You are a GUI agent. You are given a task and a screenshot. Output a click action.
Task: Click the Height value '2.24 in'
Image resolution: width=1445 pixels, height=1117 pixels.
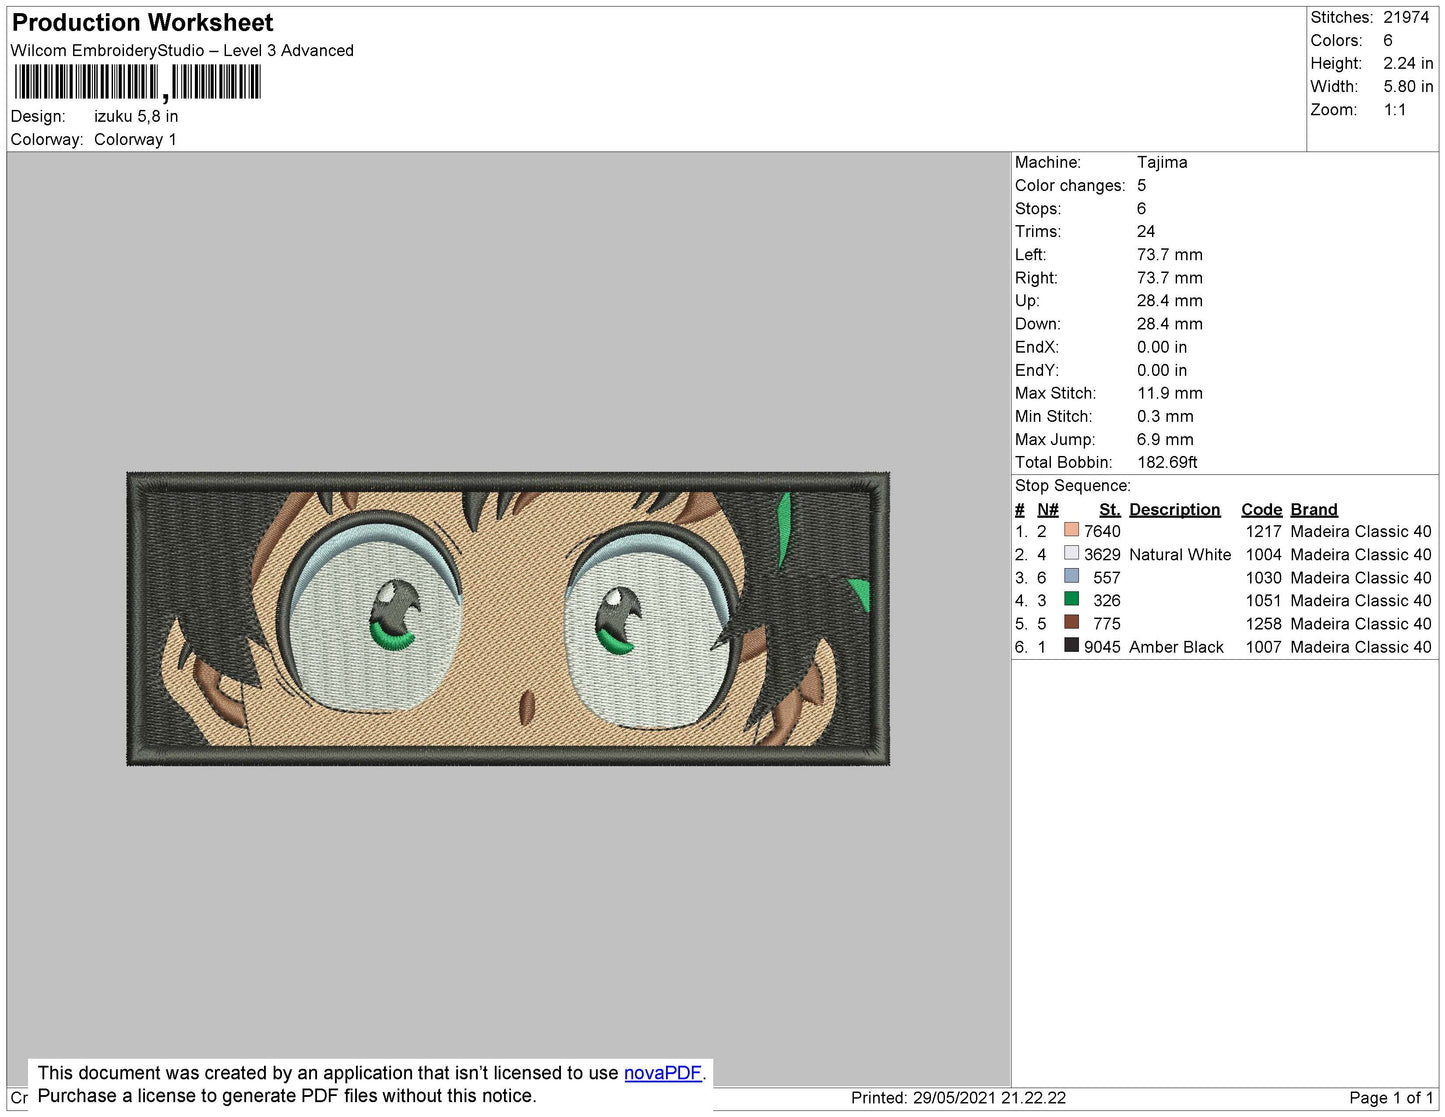pos(1408,64)
